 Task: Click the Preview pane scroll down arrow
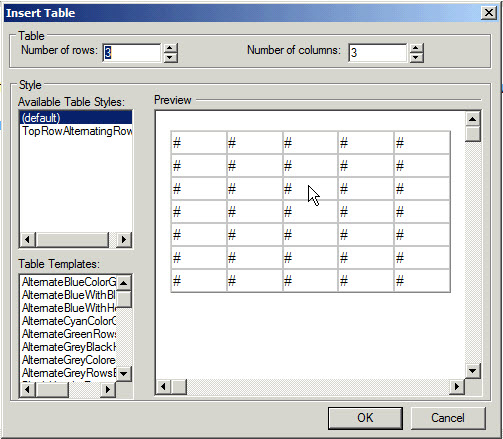472,371
